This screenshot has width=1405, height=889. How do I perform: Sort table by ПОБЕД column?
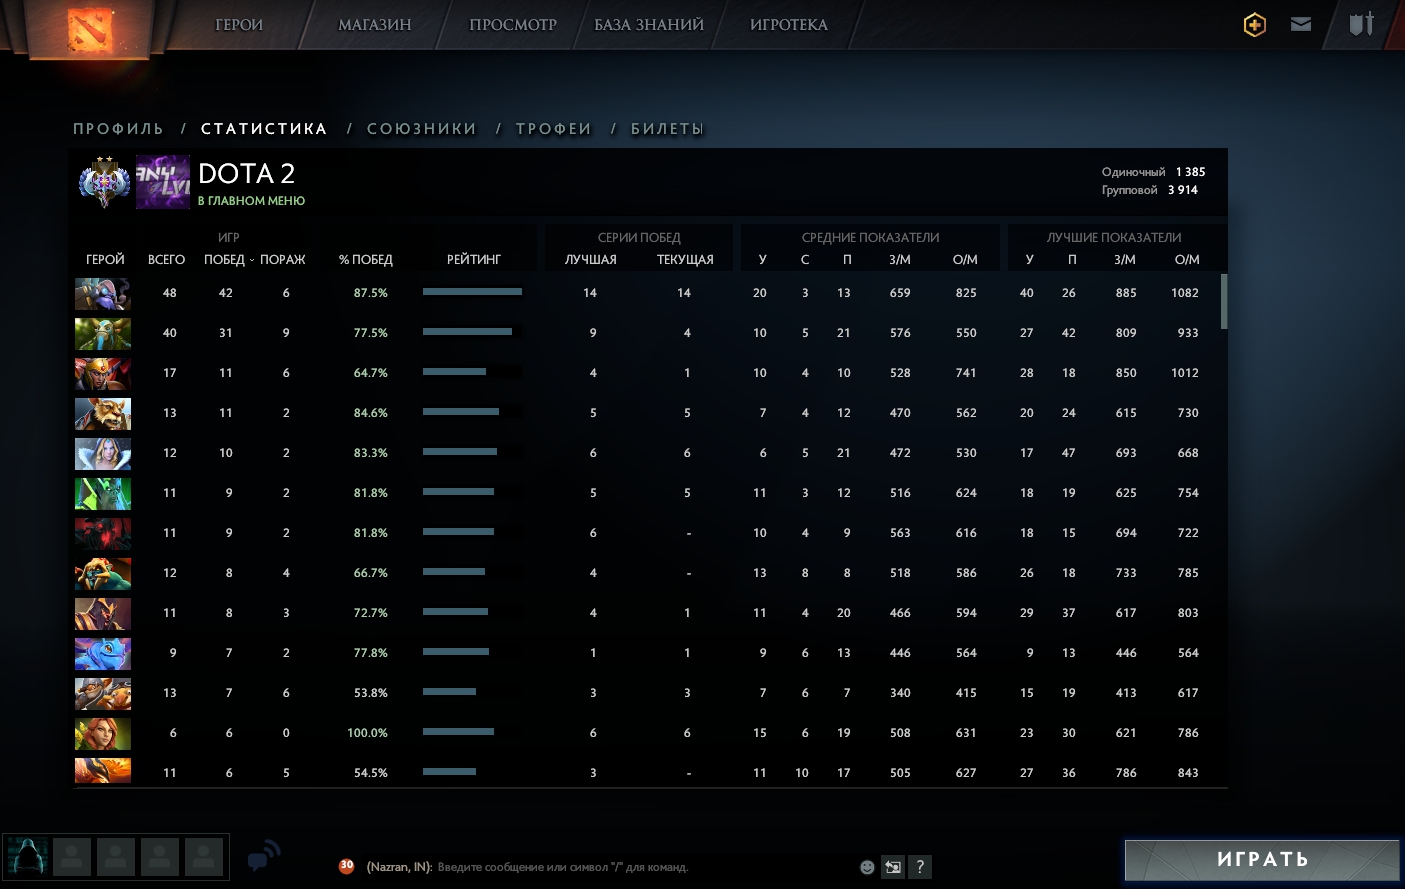(224, 260)
